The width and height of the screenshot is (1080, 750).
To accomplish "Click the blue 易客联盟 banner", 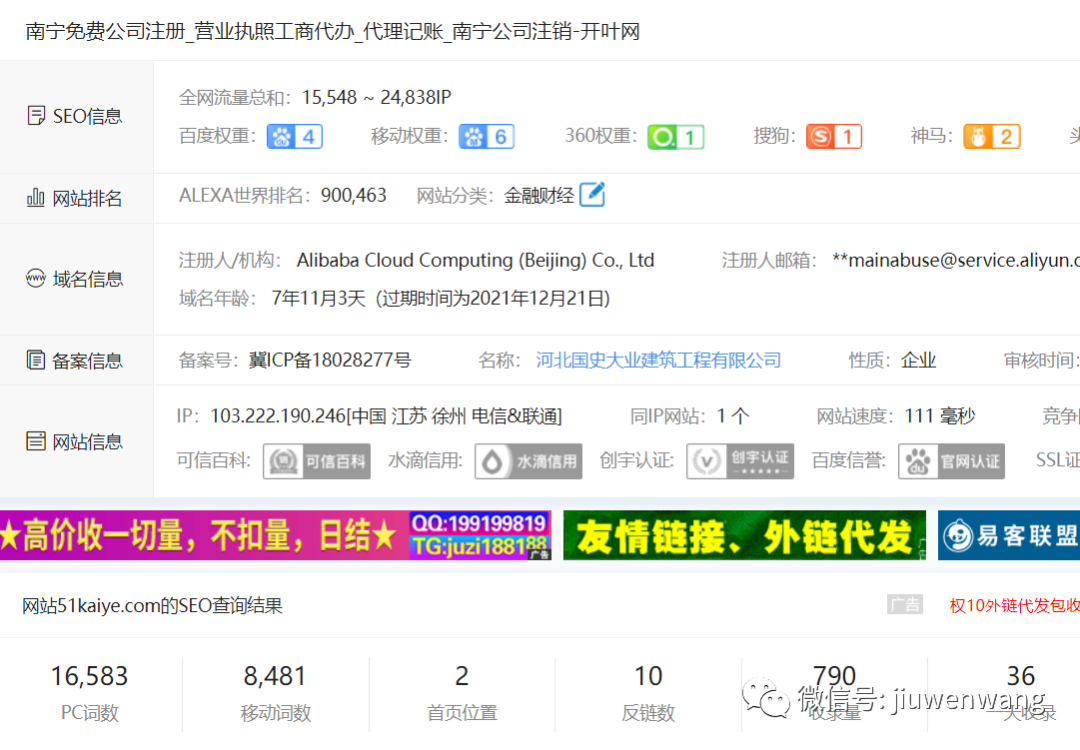I will pos(1009,535).
